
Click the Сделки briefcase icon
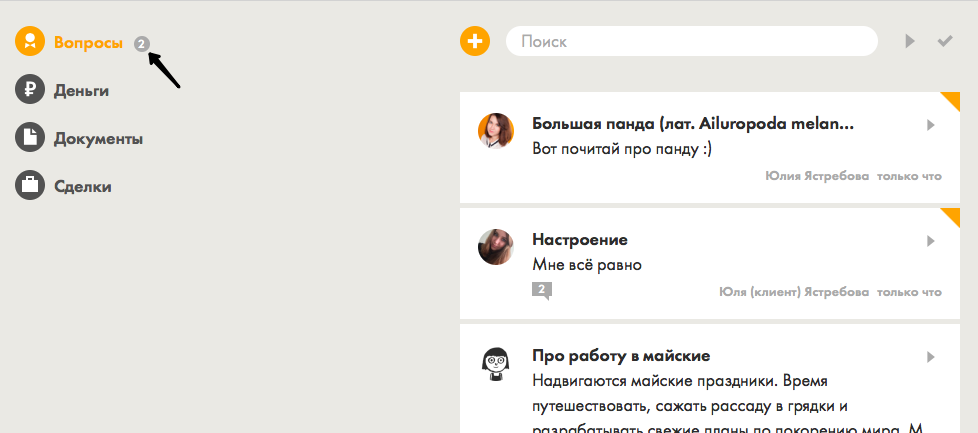point(30,186)
